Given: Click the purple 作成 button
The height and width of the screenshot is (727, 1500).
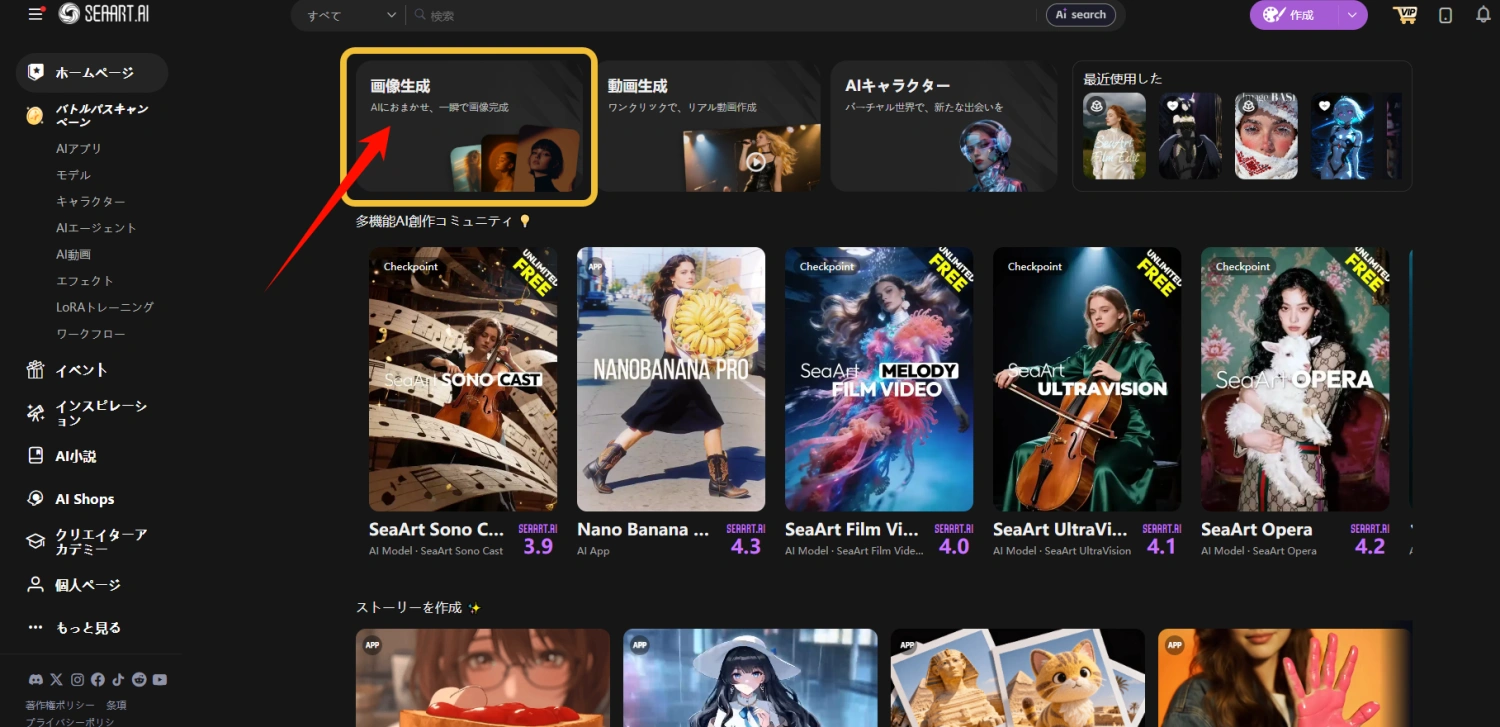Looking at the screenshot, I should [1300, 15].
